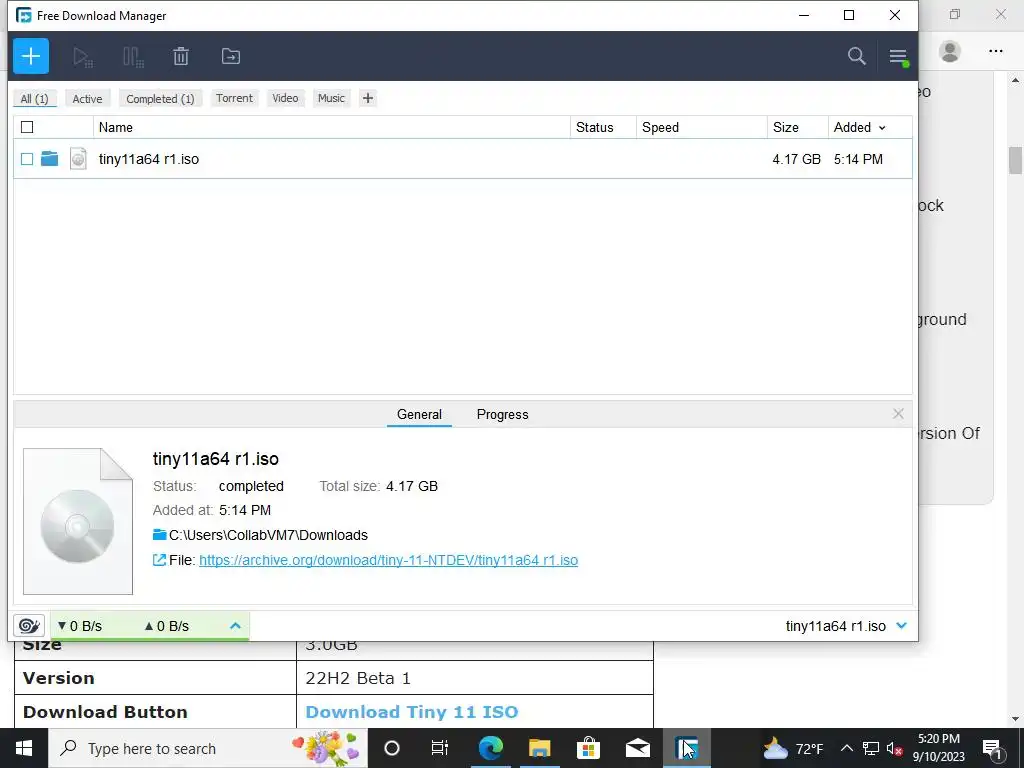The width and height of the screenshot is (1024, 768).
Task: Open File Explorer from the taskbar
Action: [539, 748]
